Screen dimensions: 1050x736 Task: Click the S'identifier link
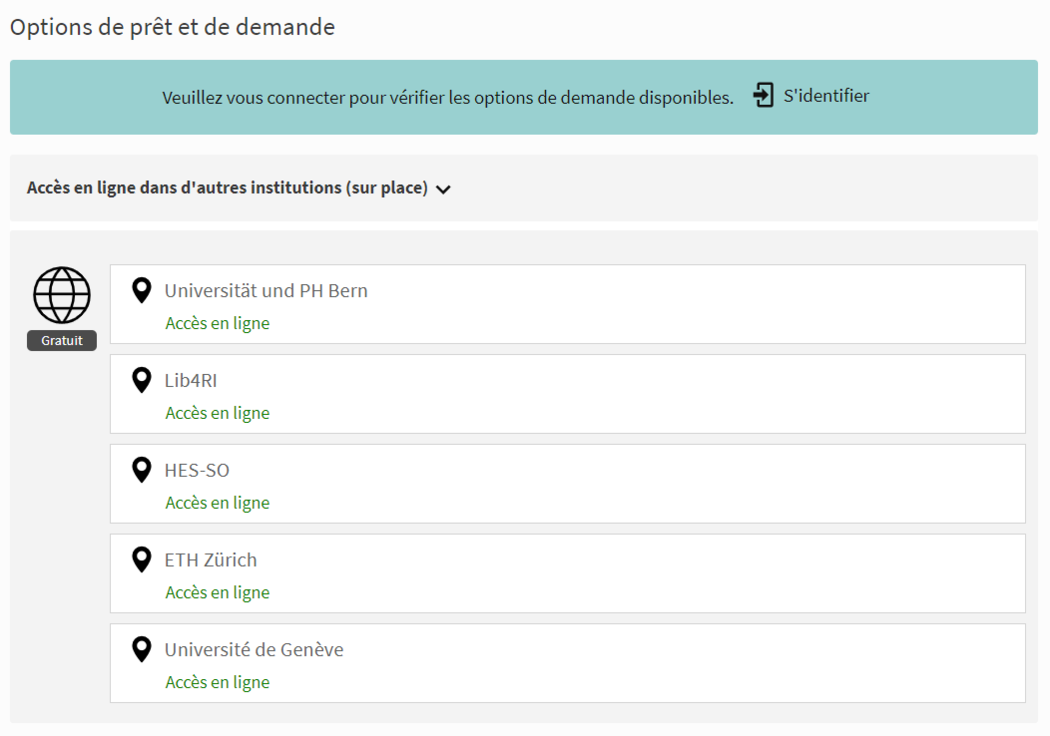click(x=826, y=96)
